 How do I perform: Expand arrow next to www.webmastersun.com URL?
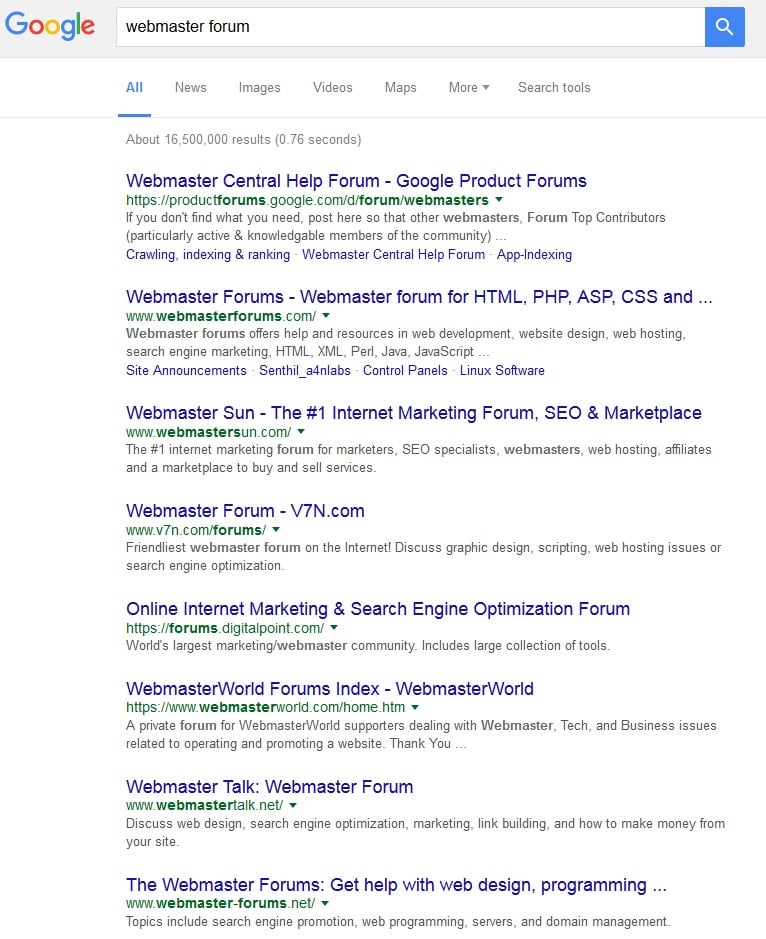tap(301, 432)
